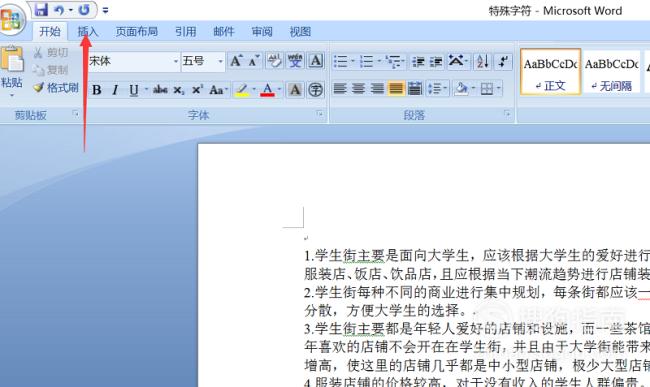Expand the font name dropdown arrow
Image resolution: width=650 pixels, height=387 pixels.
[x=176, y=61]
